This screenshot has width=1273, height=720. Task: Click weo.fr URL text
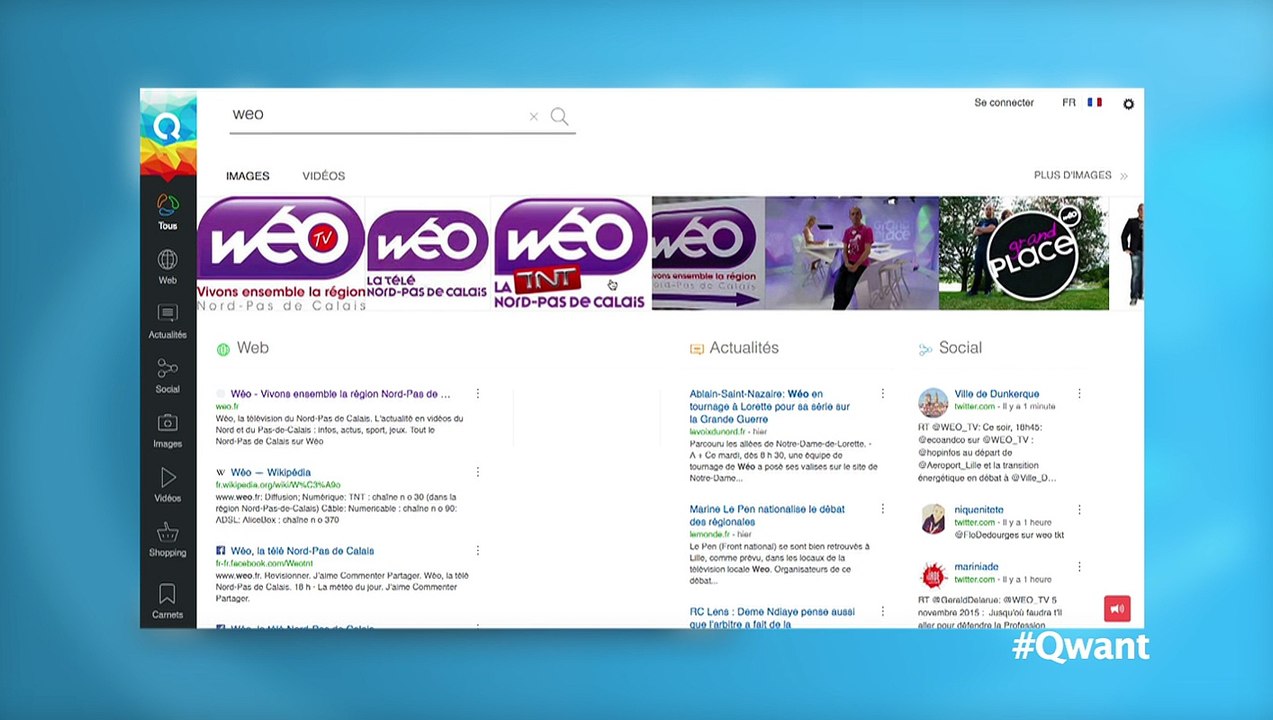[227, 407]
